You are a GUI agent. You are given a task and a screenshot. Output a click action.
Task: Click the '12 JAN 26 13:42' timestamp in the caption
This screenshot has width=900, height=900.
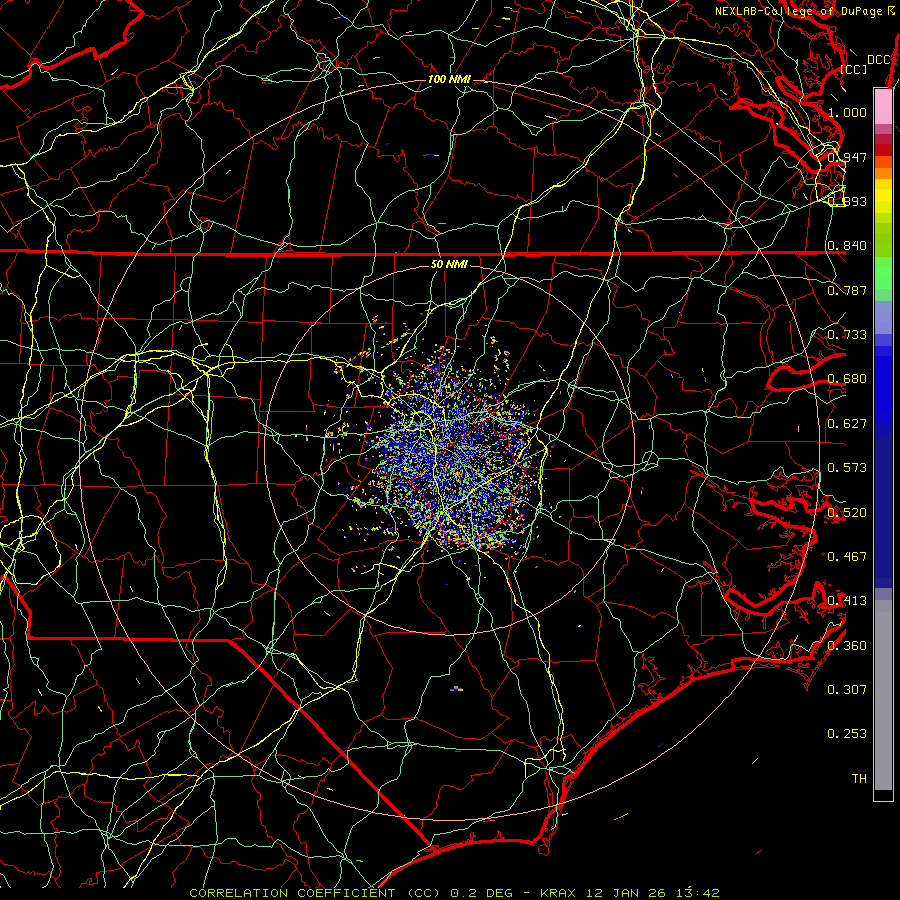(x=653, y=893)
